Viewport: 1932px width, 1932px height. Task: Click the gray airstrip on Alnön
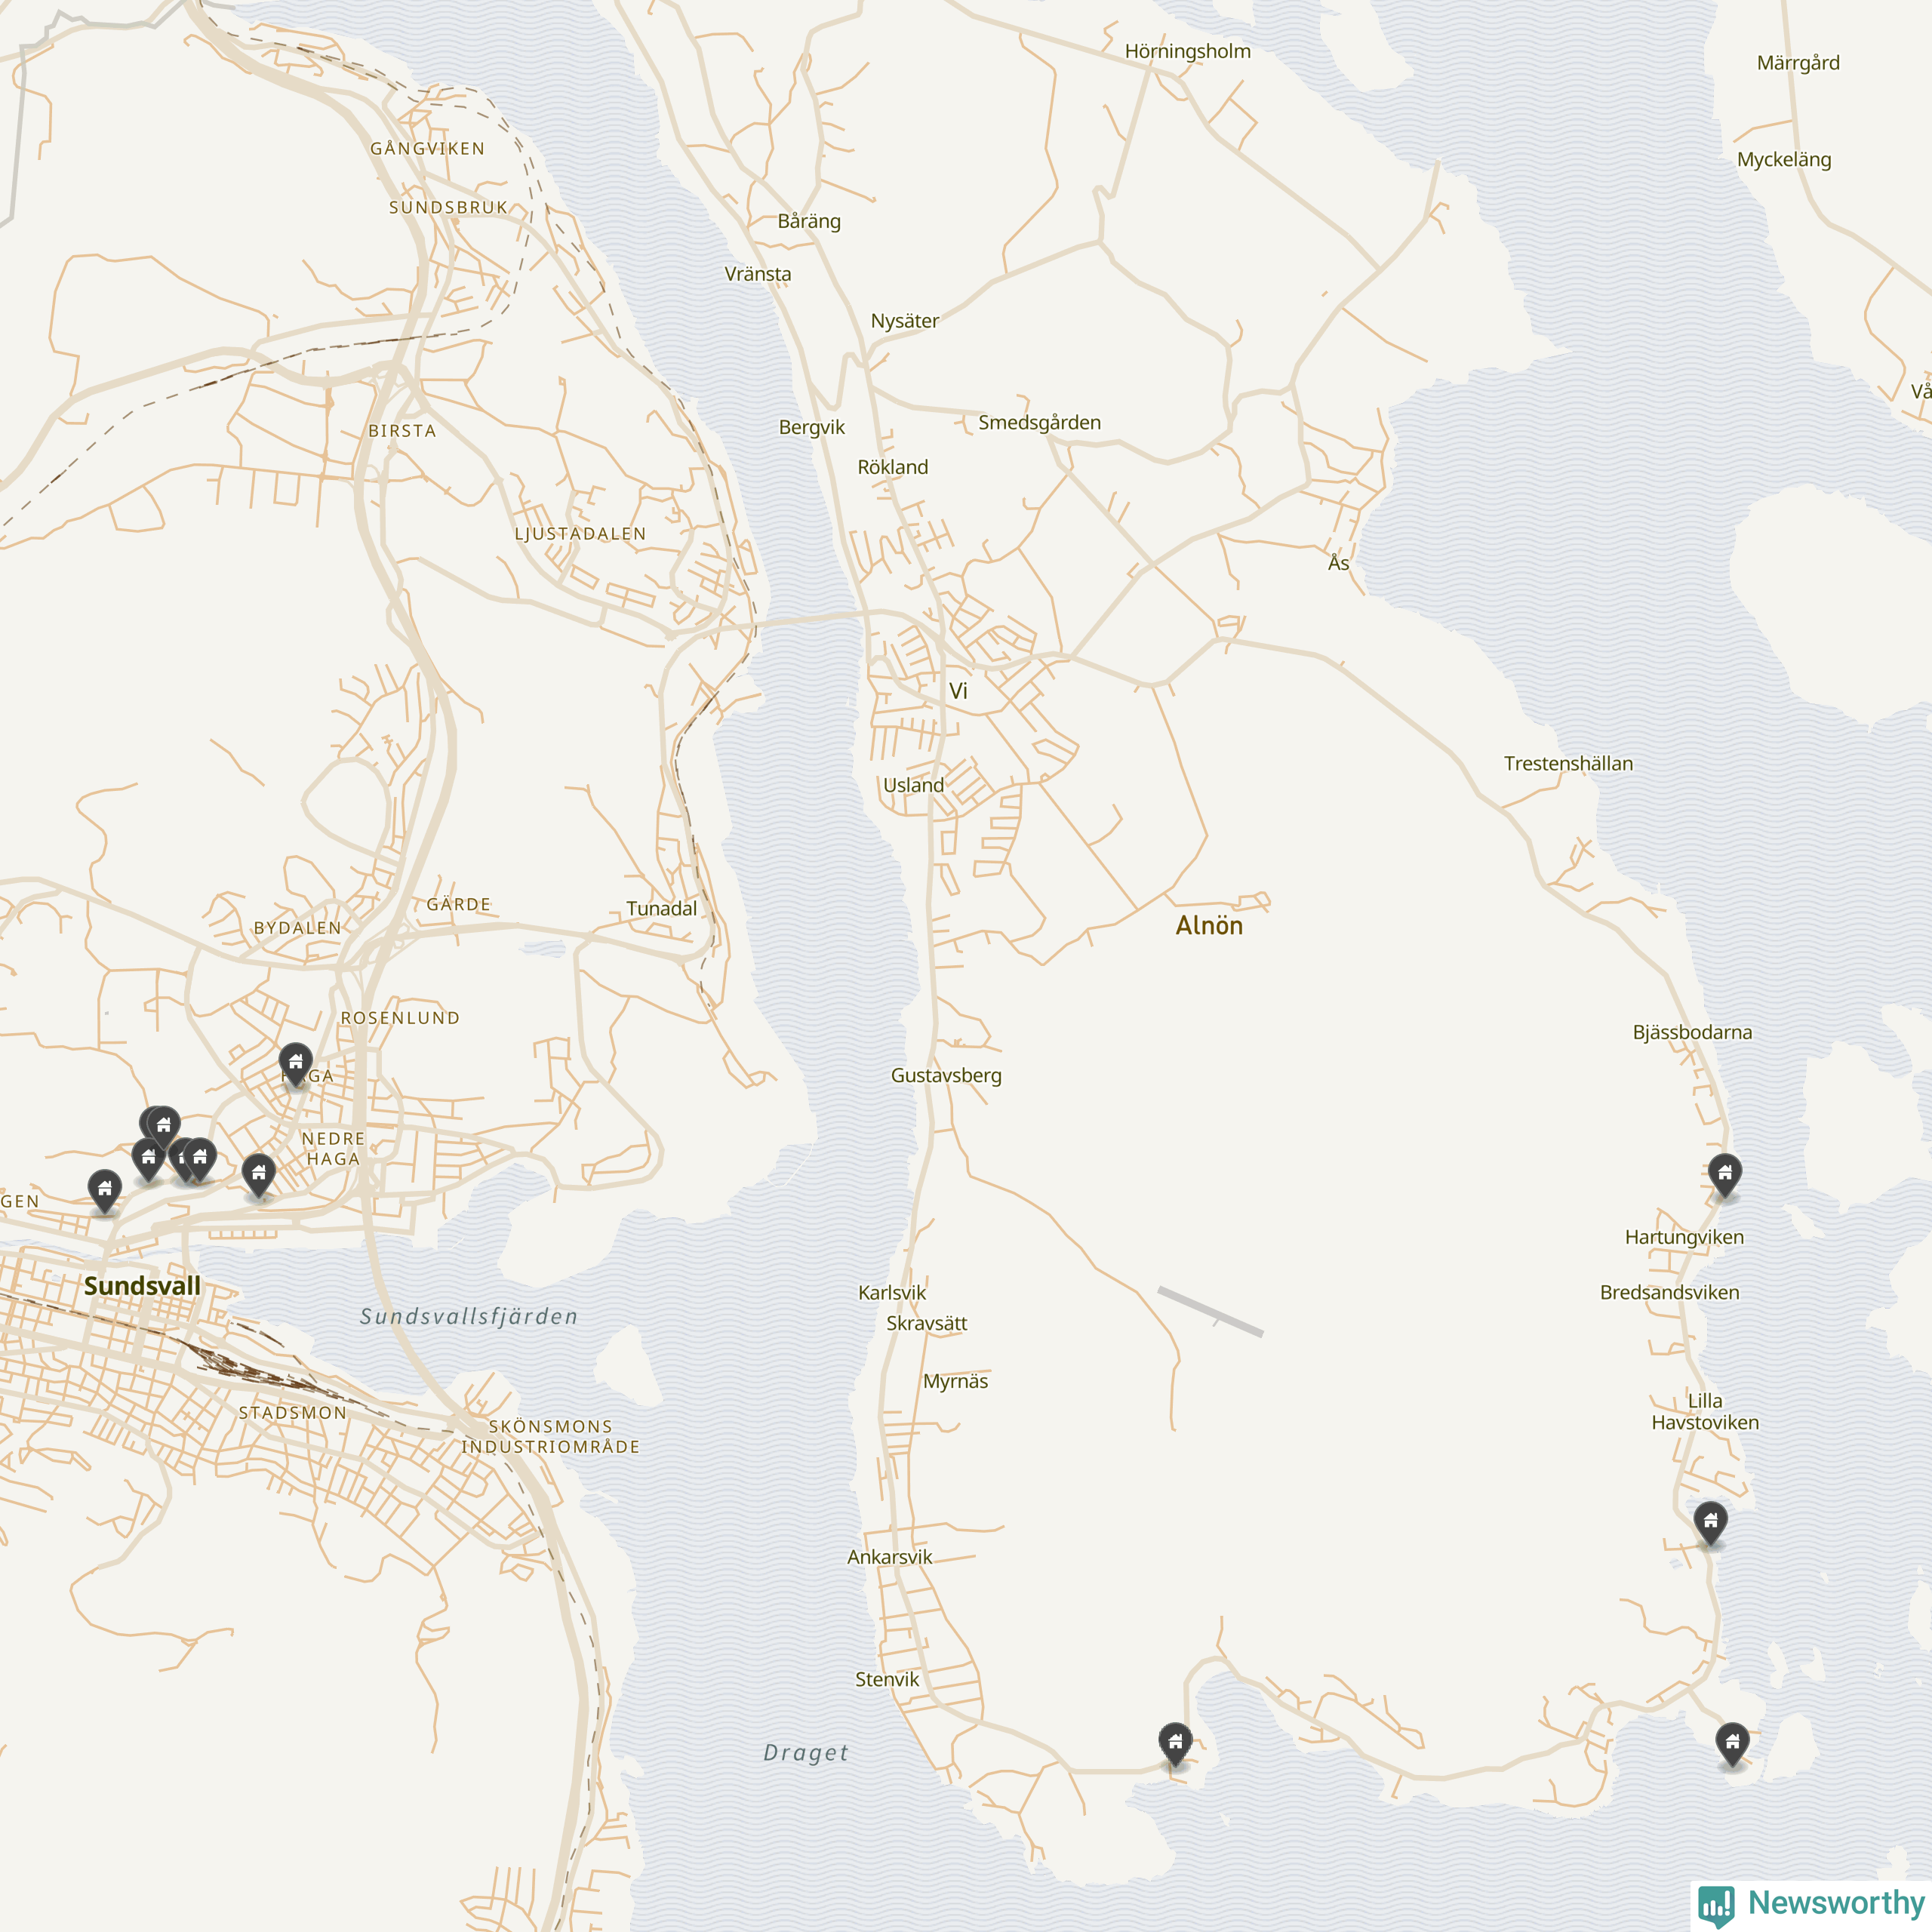click(1210, 1312)
